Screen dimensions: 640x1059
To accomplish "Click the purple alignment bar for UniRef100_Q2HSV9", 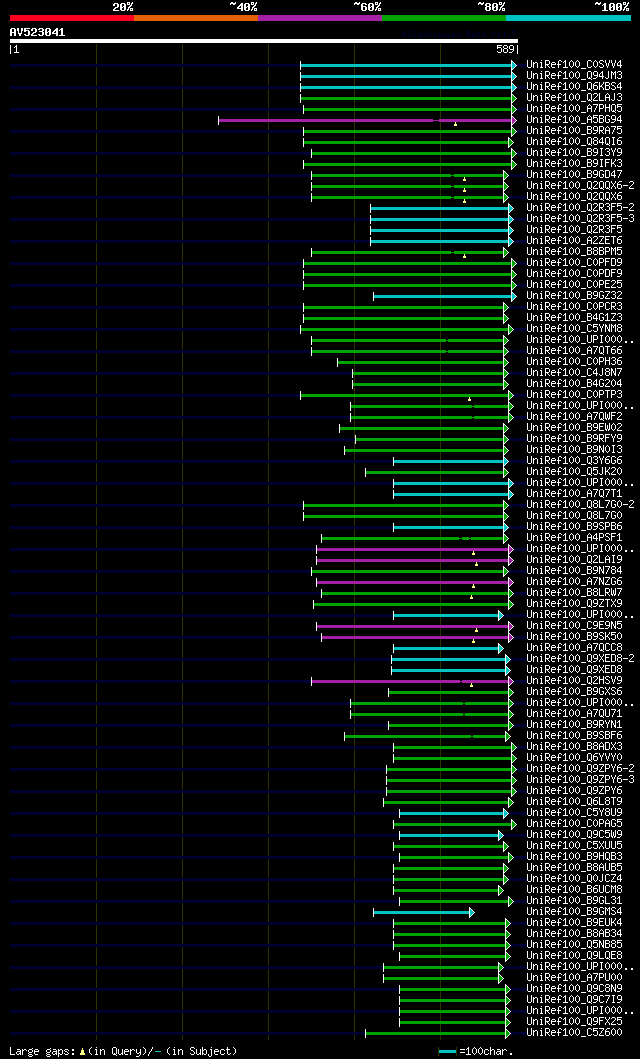I will coord(412,681).
